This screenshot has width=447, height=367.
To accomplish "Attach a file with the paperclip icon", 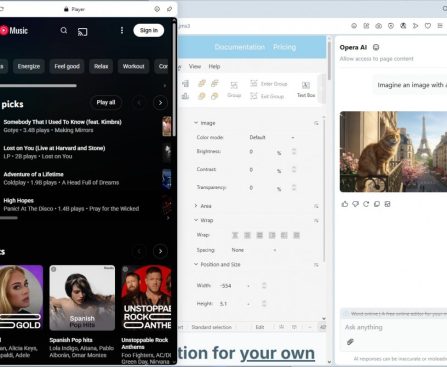I will coord(350,342).
